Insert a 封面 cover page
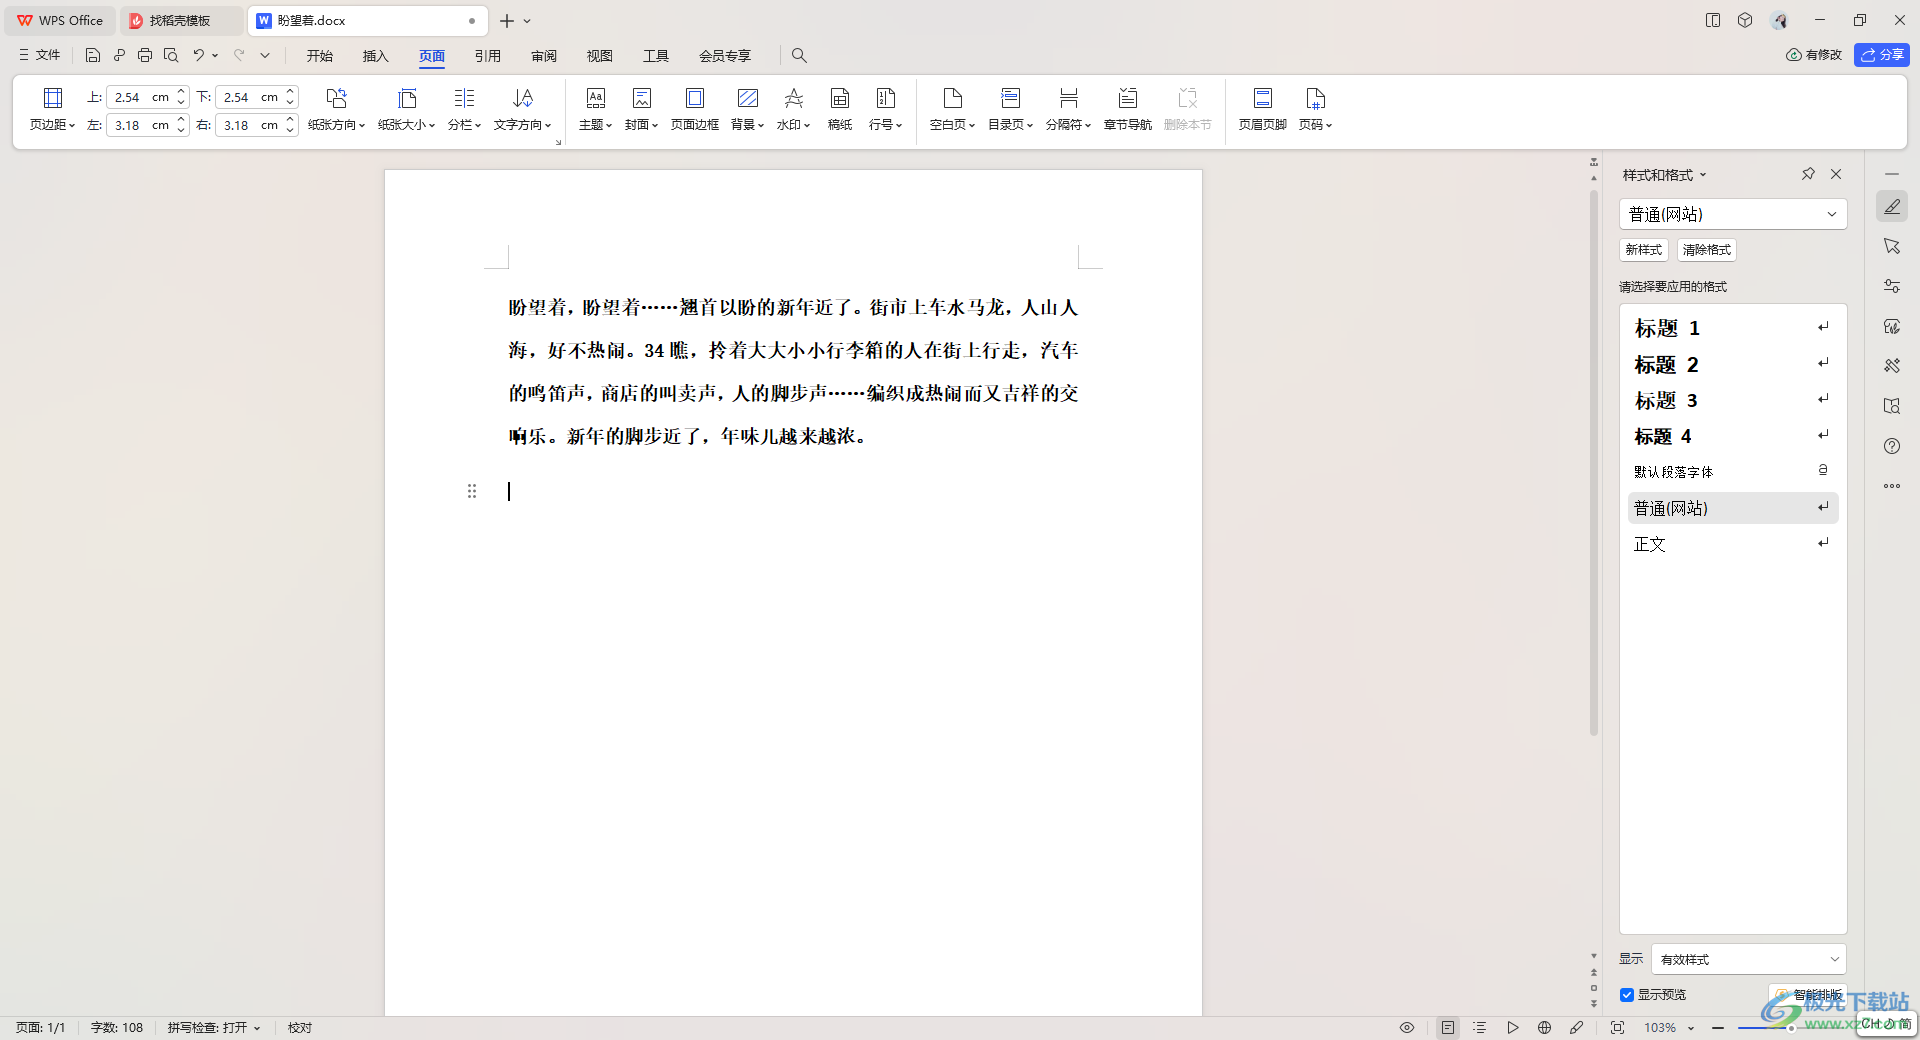Screen dimensions: 1920x1040 point(641,109)
